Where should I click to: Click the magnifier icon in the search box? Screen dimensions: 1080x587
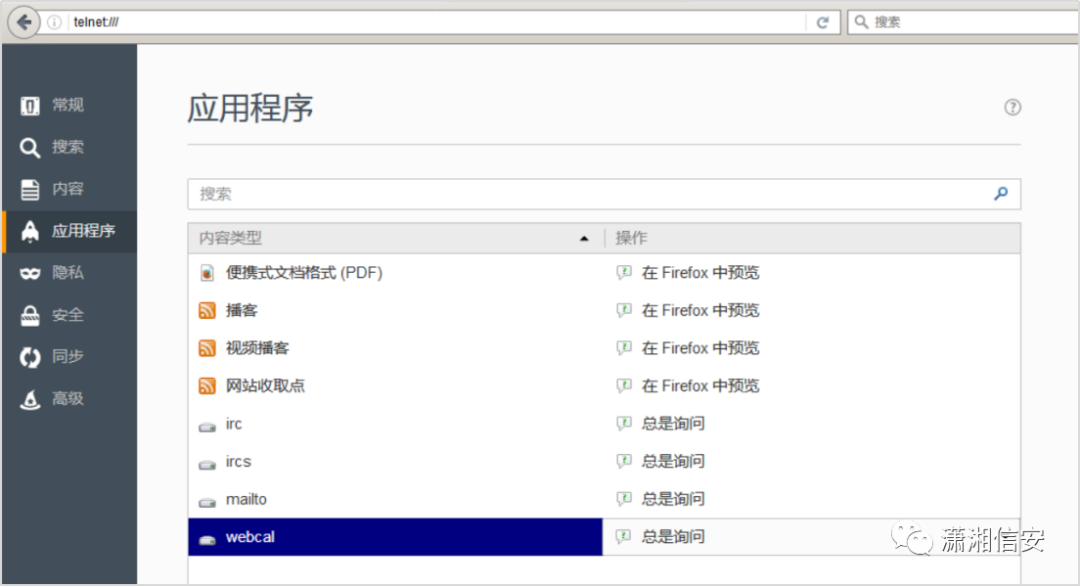click(x=1001, y=194)
